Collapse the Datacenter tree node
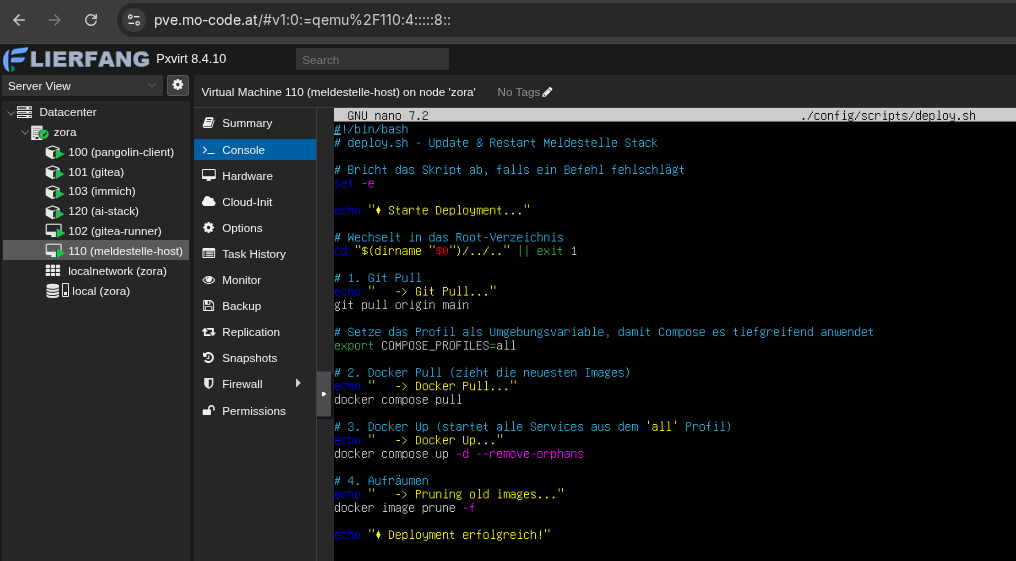Viewport: 1016px width, 561px height. (x=10, y=112)
